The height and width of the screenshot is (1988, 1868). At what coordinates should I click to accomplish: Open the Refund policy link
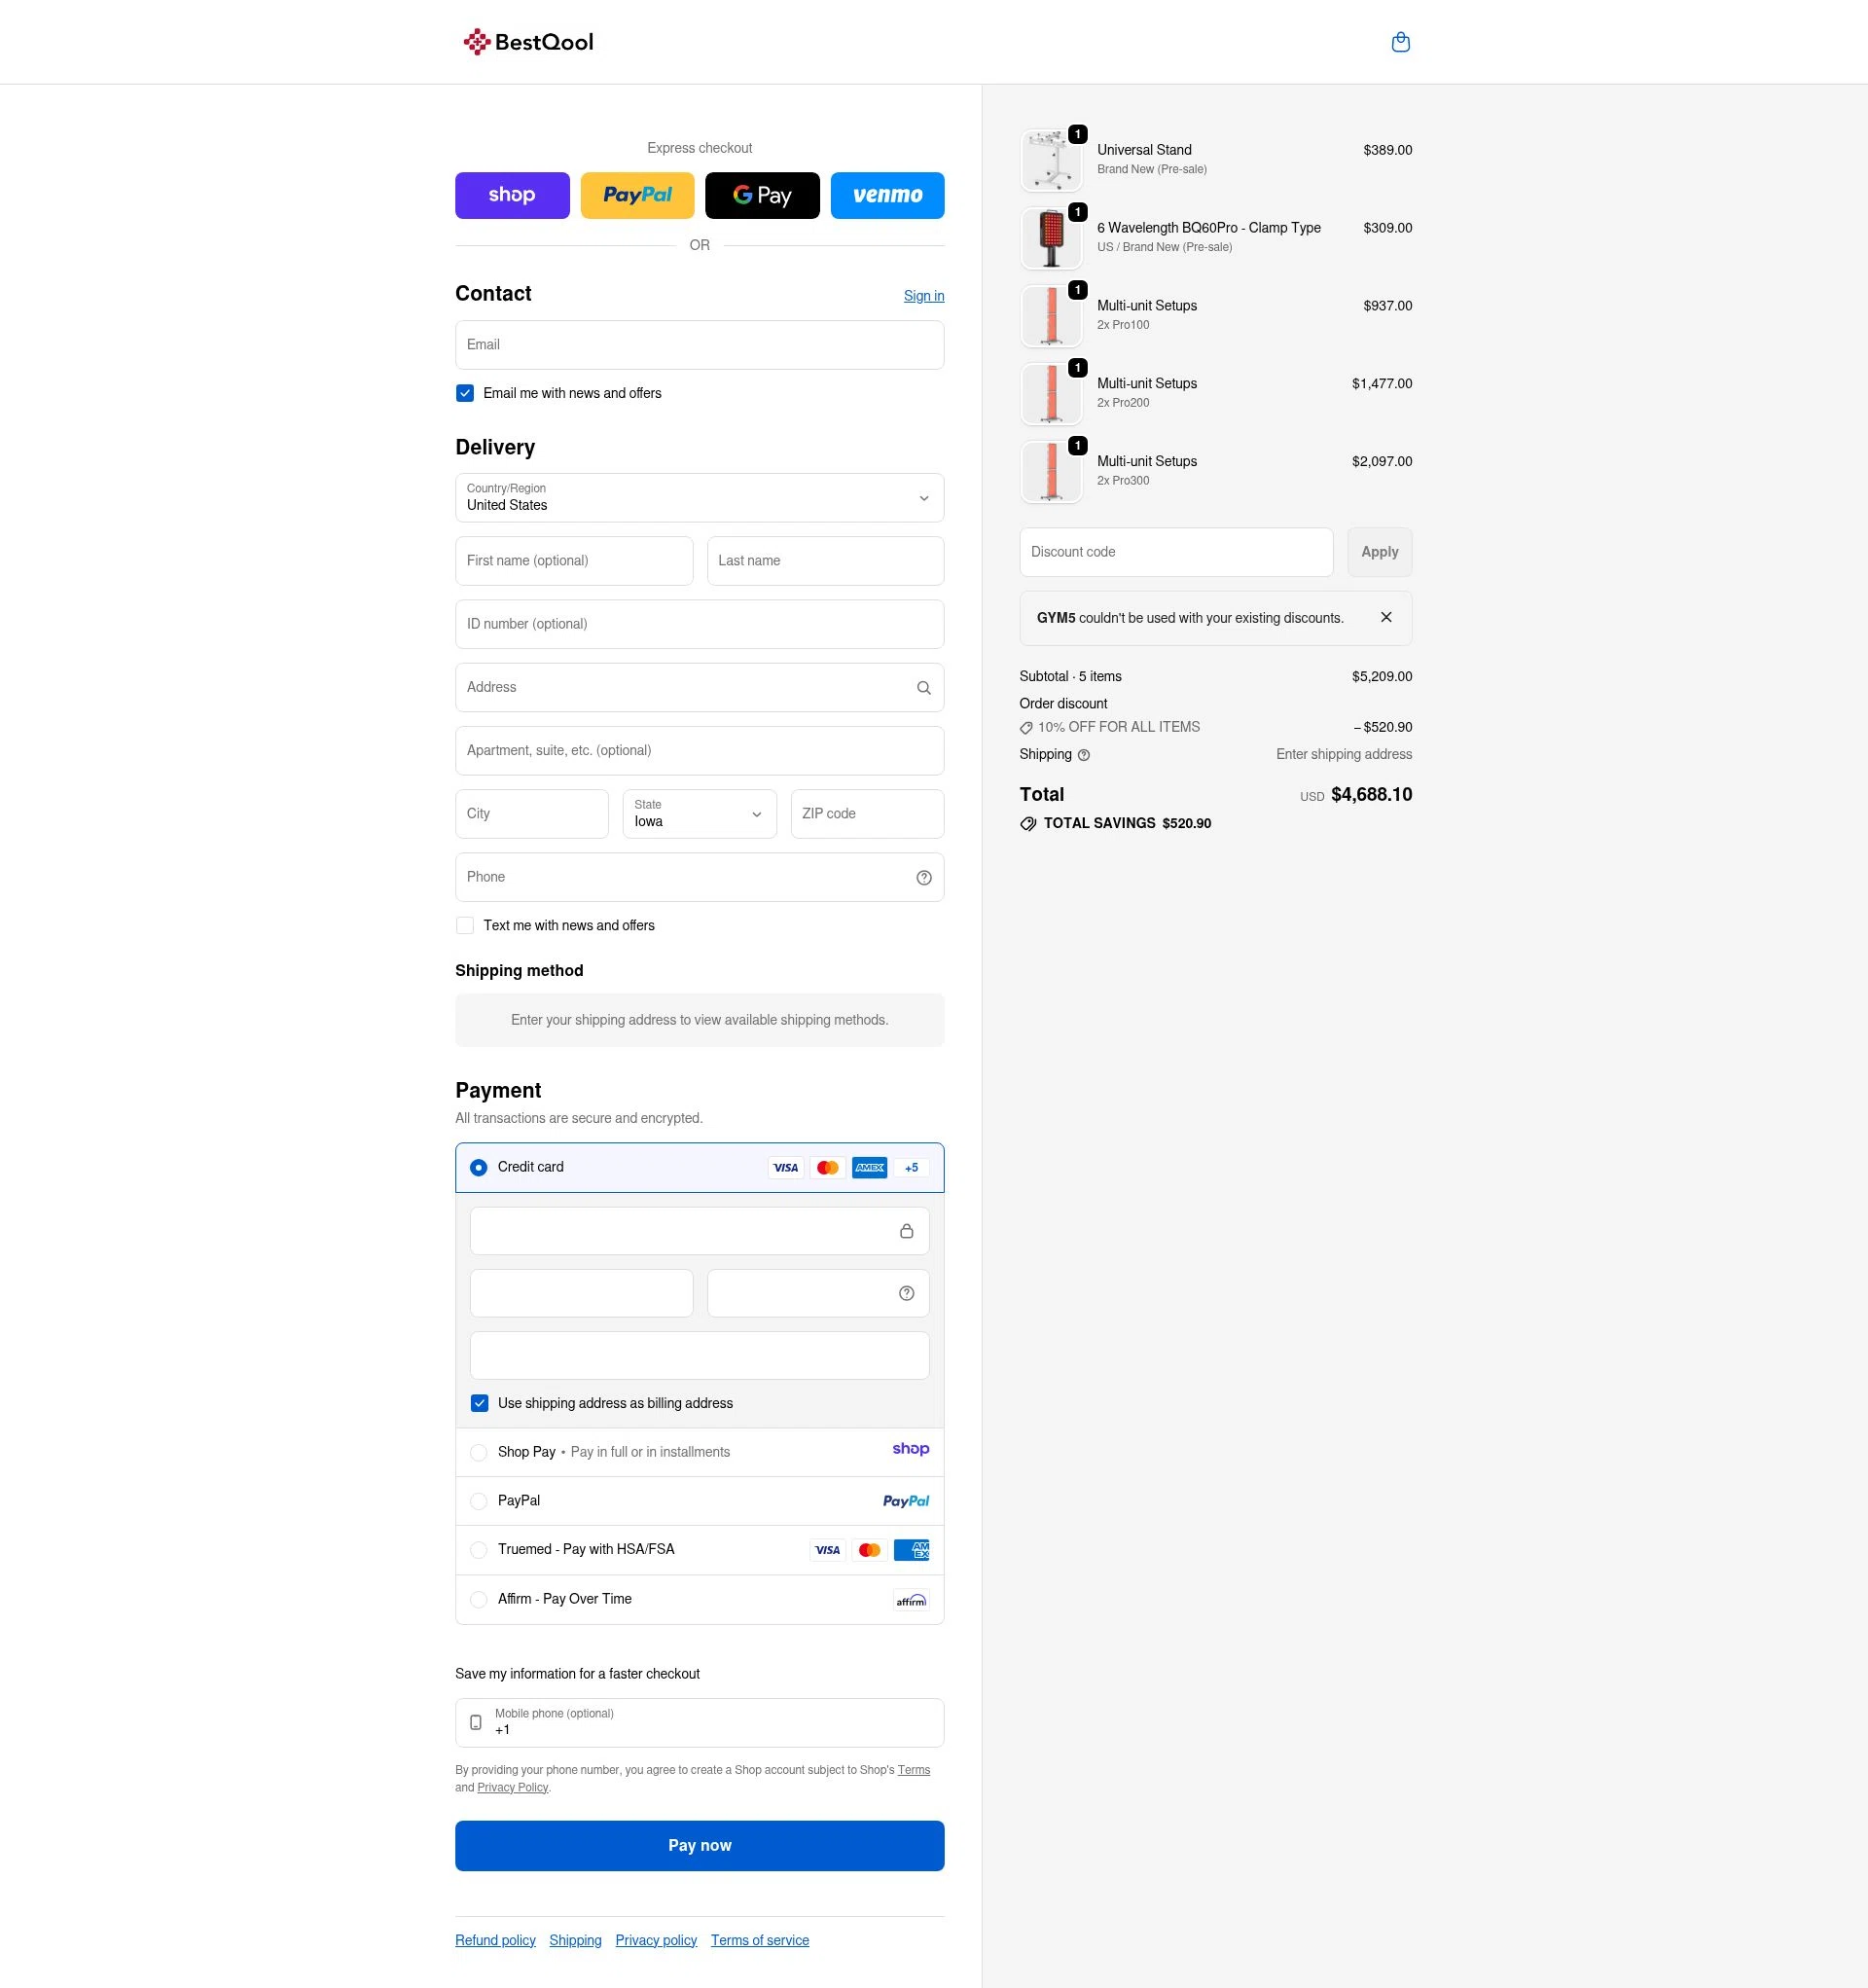click(x=494, y=1940)
